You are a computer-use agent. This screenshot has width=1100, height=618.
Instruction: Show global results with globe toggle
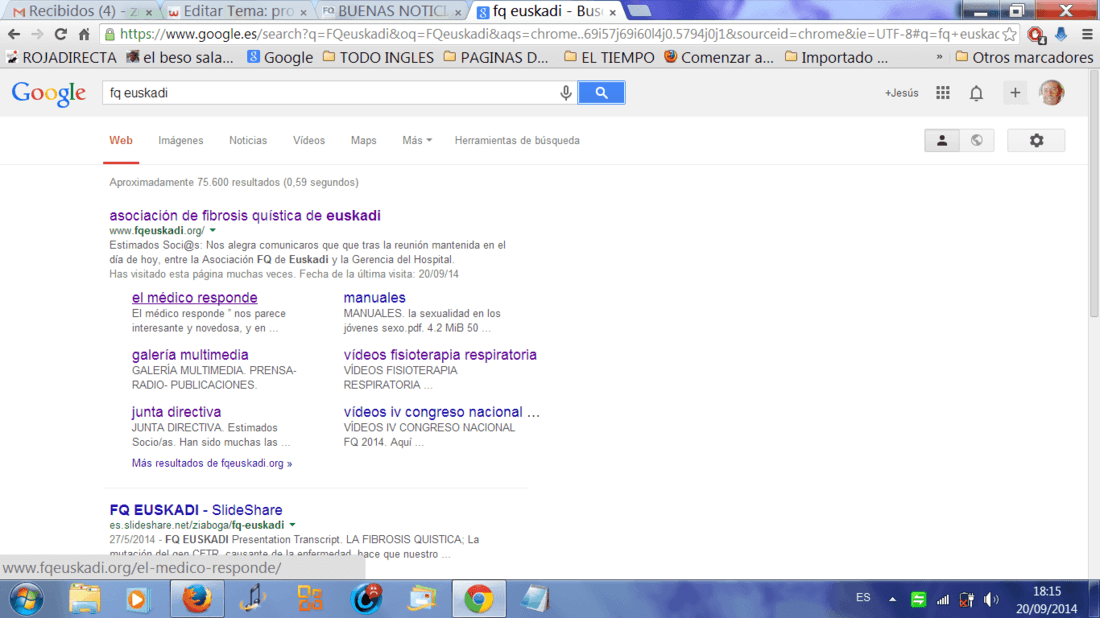tap(977, 140)
